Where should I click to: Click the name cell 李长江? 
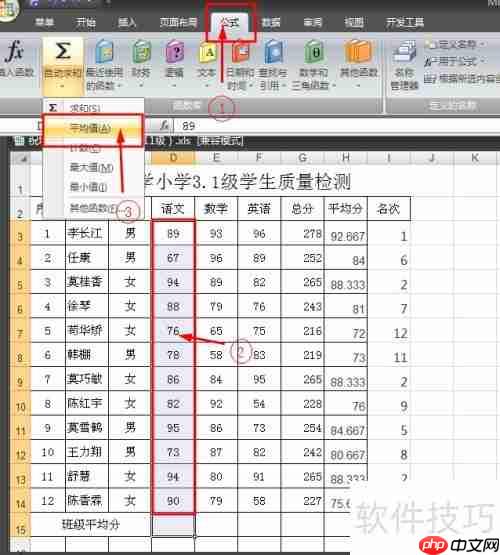tap(87, 234)
